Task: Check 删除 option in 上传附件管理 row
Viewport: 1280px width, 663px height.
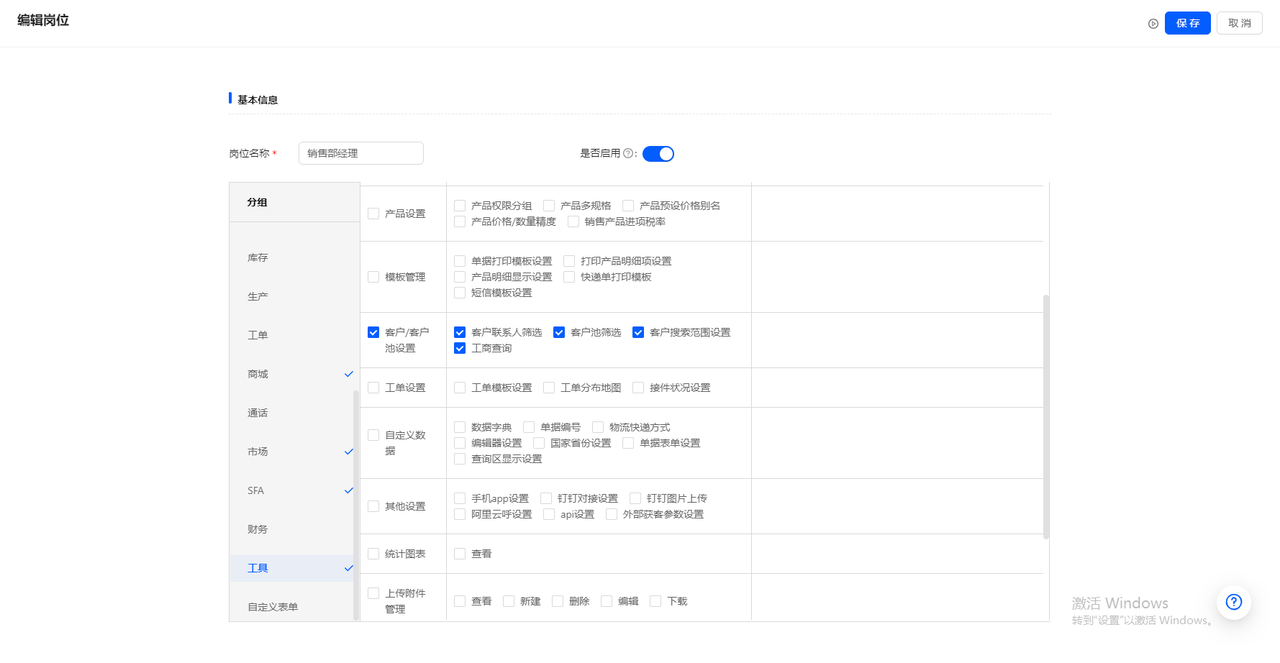Action: click(558, 601)
